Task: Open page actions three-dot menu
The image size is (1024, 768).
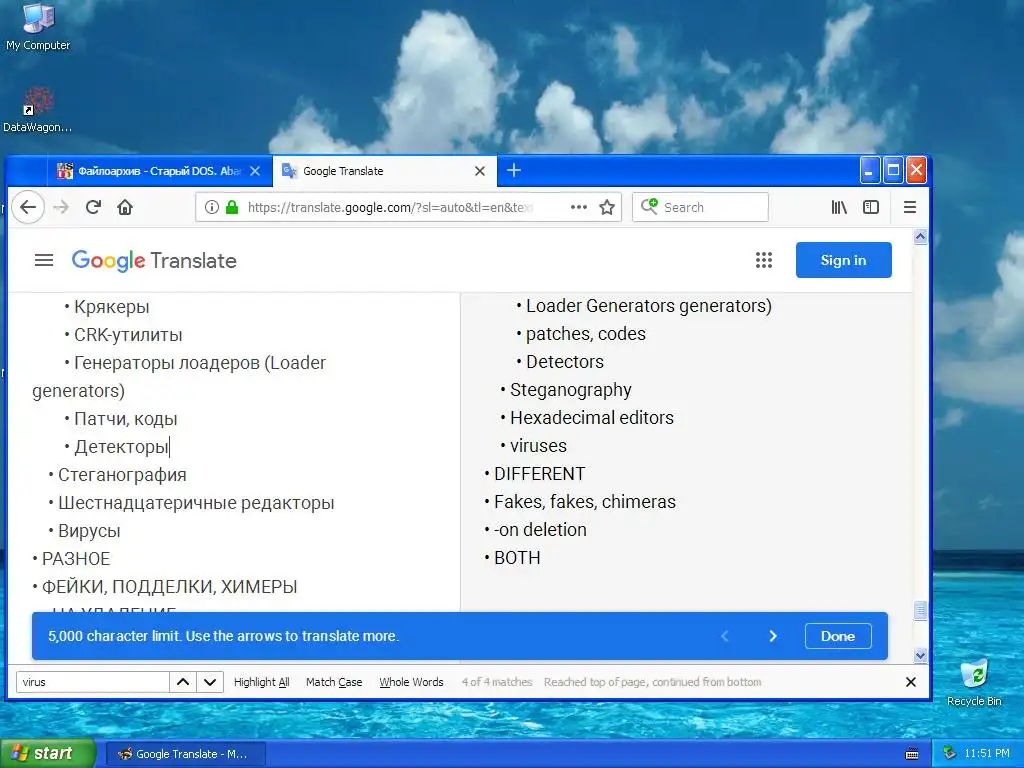Action: (579, 207)
